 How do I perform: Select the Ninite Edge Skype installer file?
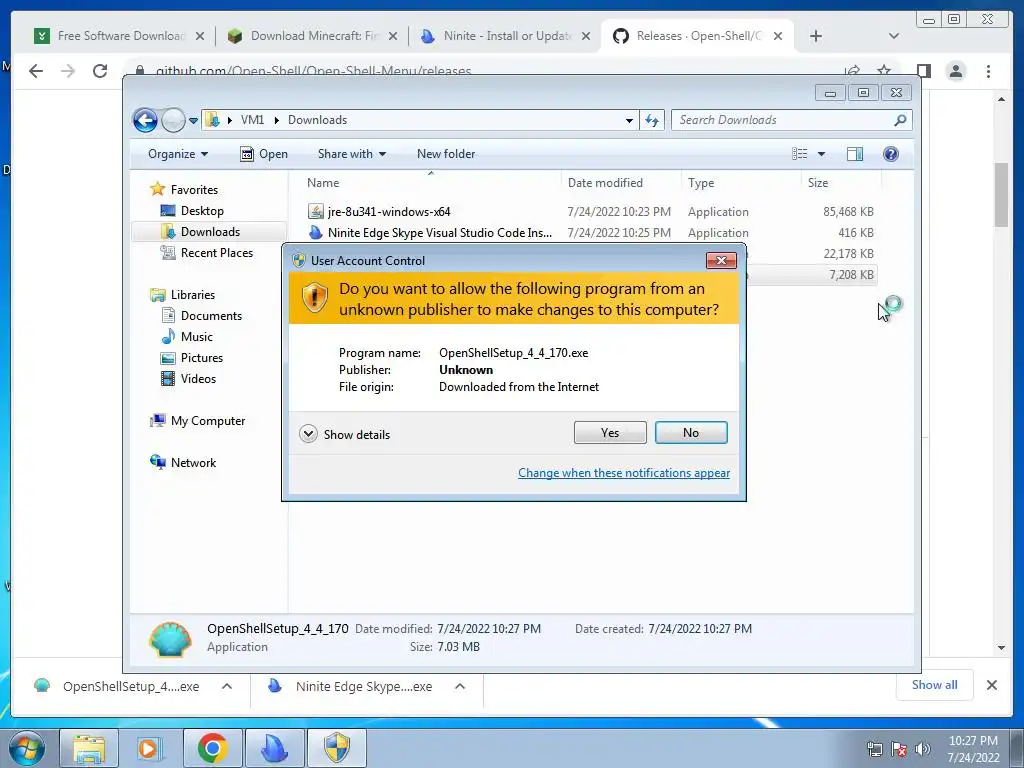pos(590,232)
